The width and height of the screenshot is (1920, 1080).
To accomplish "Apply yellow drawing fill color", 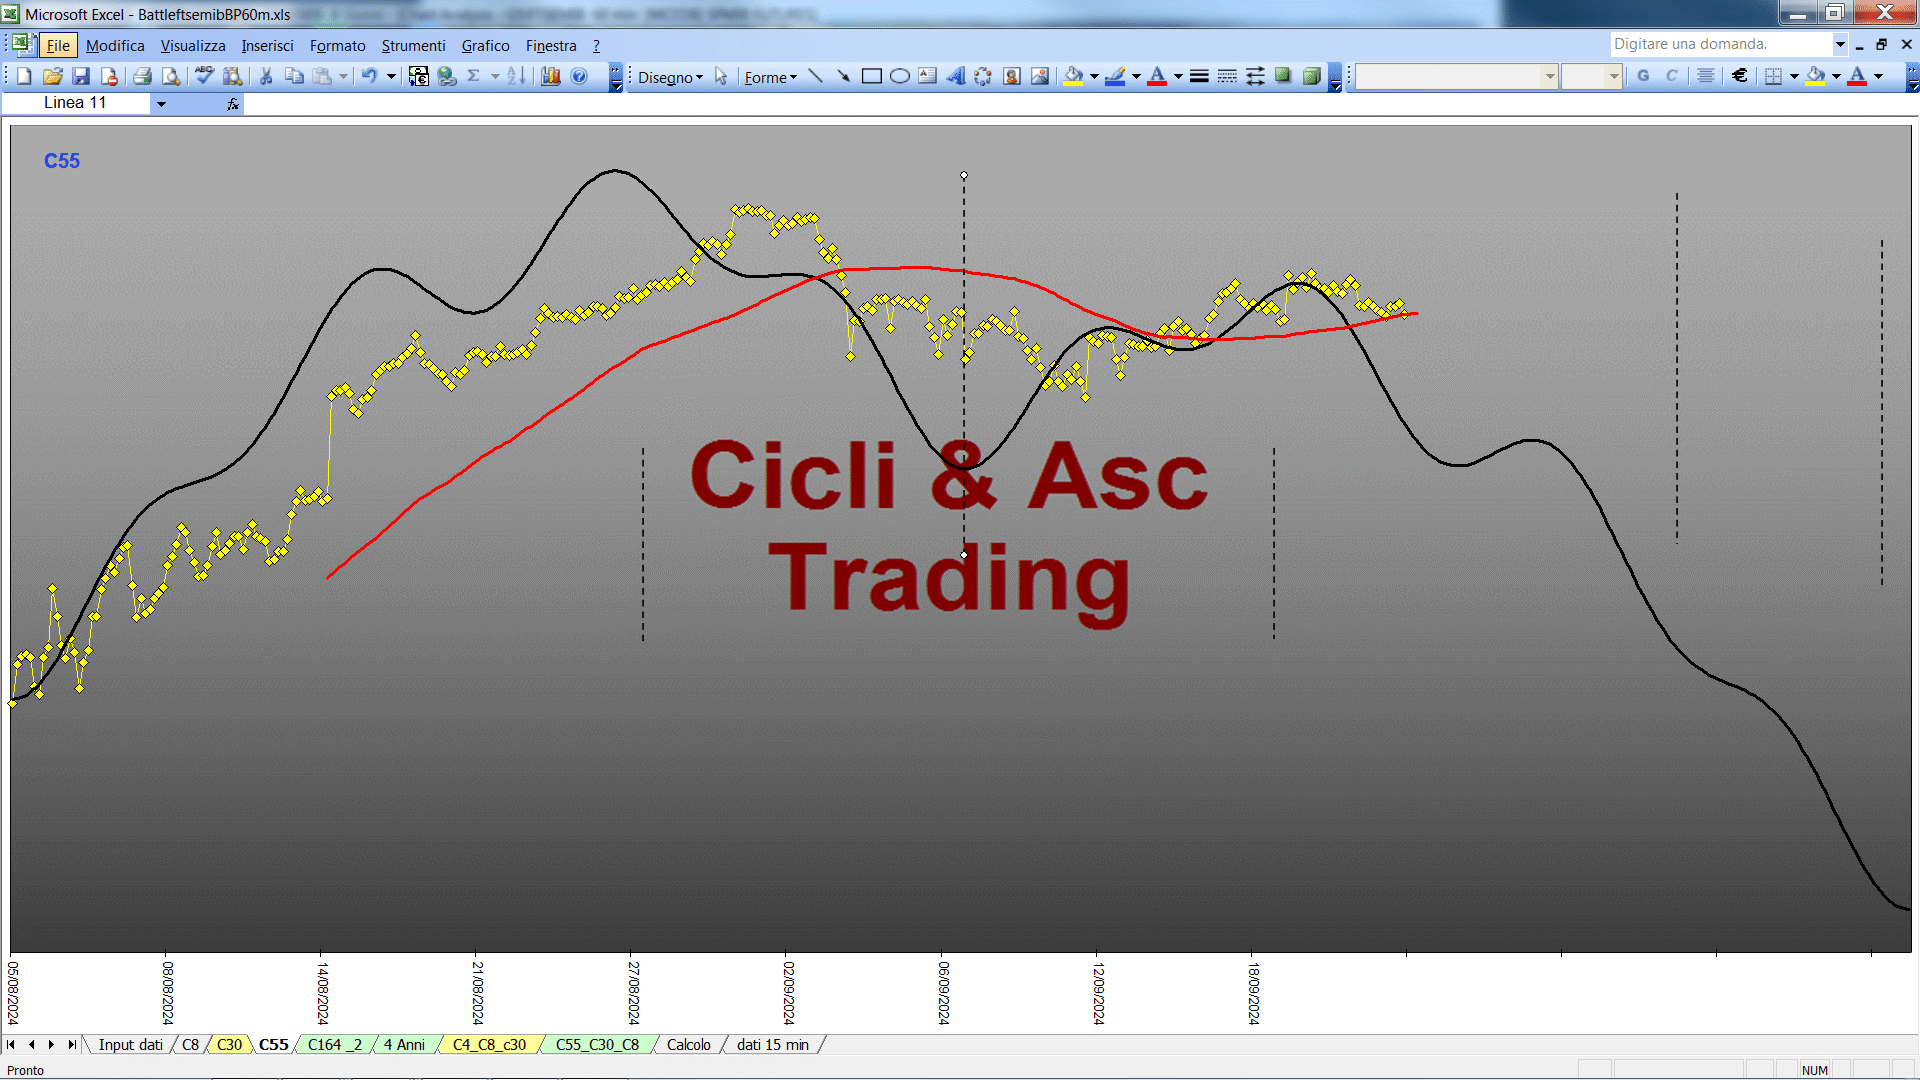I will click(x=1074, y=76).
